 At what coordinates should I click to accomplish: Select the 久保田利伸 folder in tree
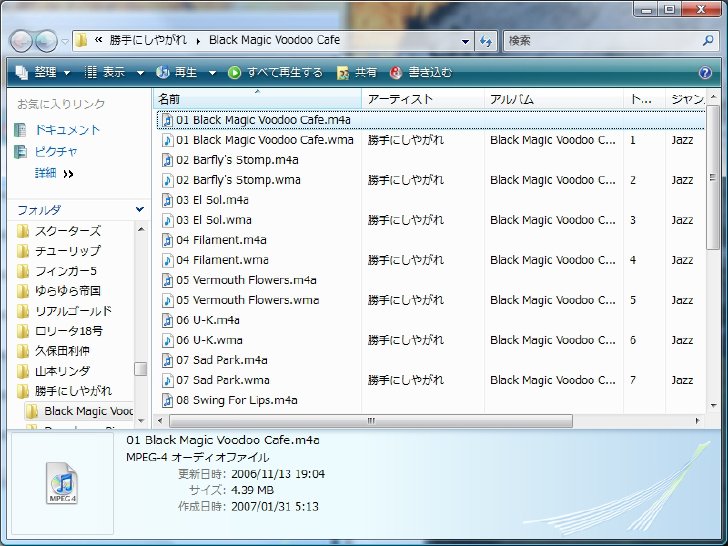tap(62, 351)
